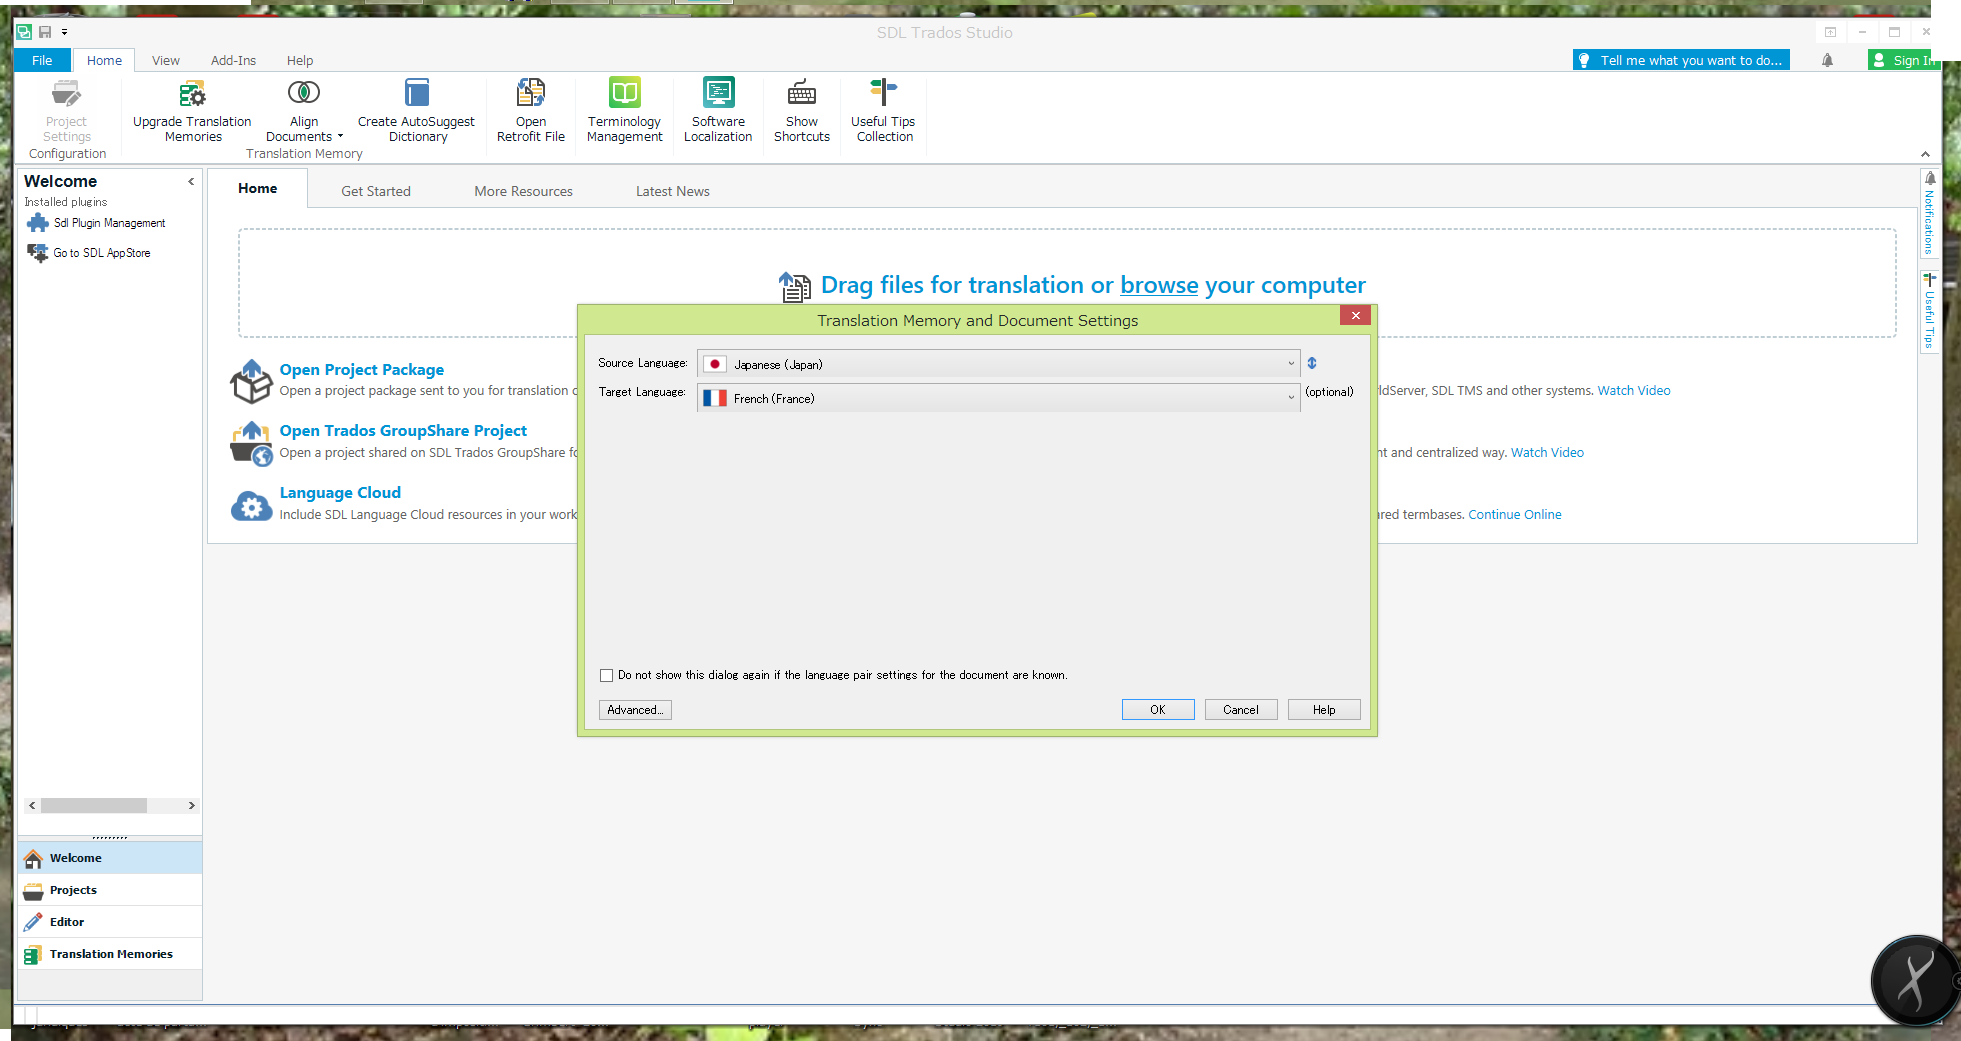1961x1041 pixels.
Task: Click Upgrade Translation Memories icon
Action: coord(192,94)
